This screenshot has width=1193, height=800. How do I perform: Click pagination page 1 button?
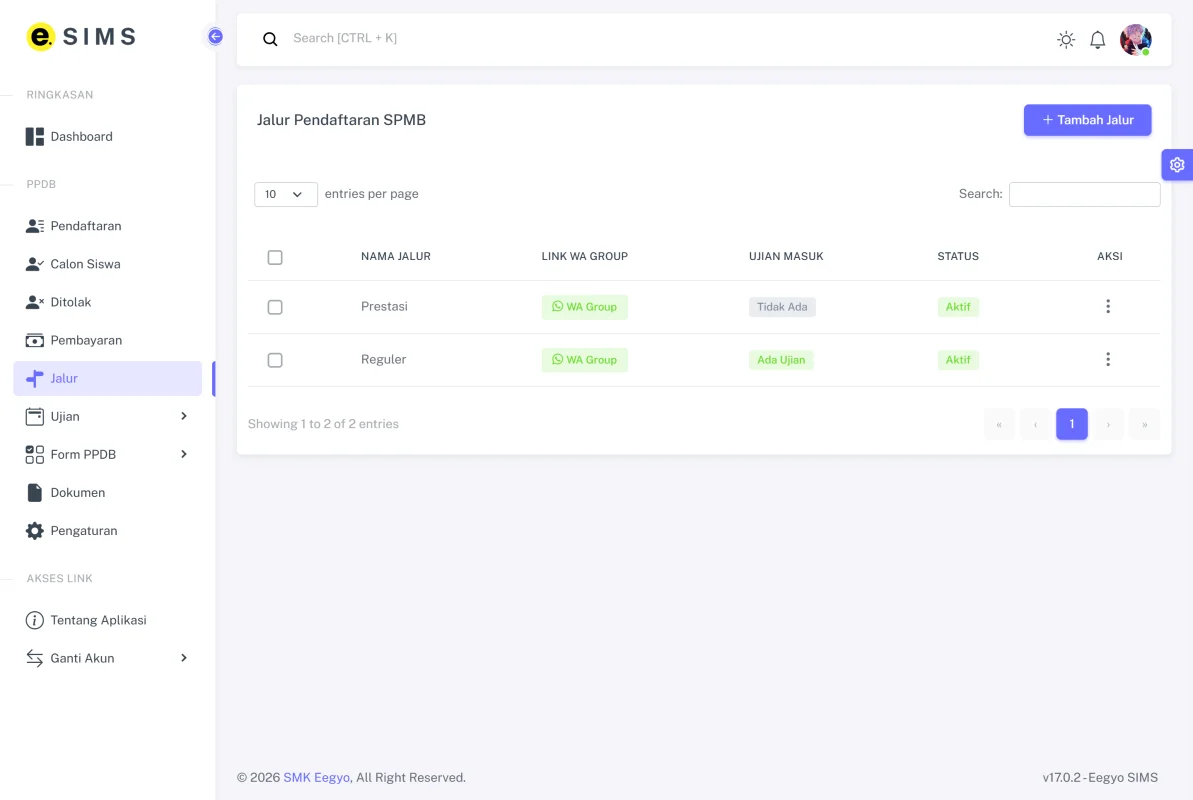(x=1071, y=424)
